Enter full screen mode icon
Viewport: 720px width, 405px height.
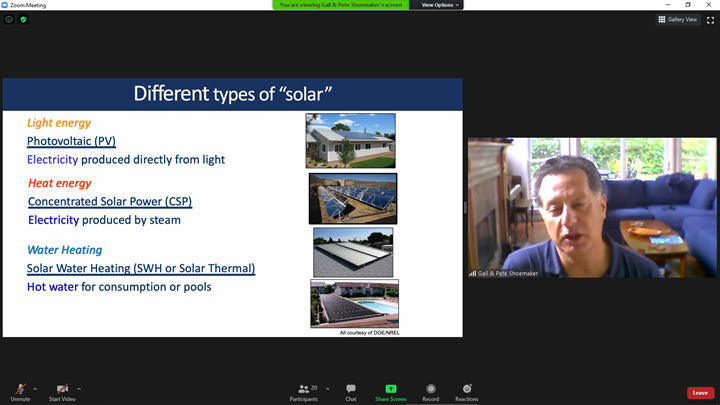pos(710,20)
